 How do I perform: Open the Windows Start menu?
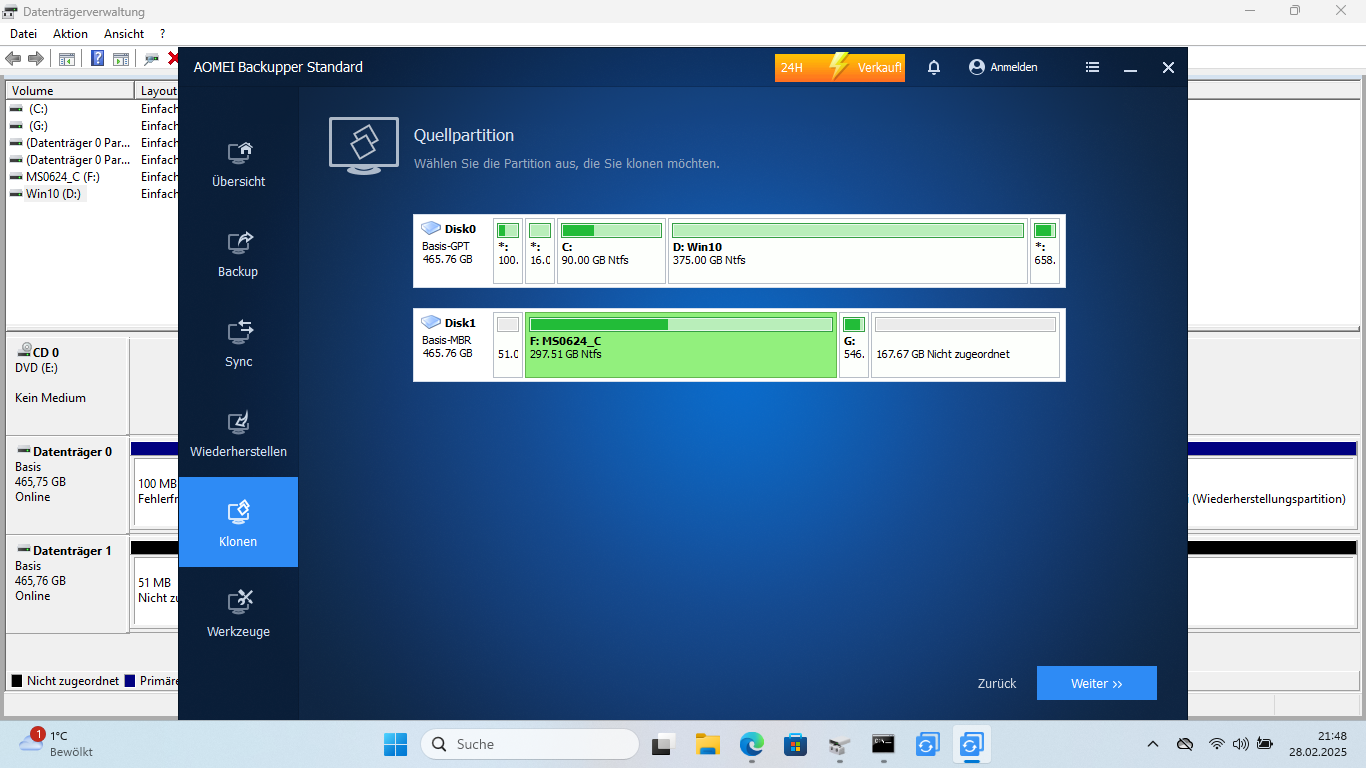tap(396, 744)
